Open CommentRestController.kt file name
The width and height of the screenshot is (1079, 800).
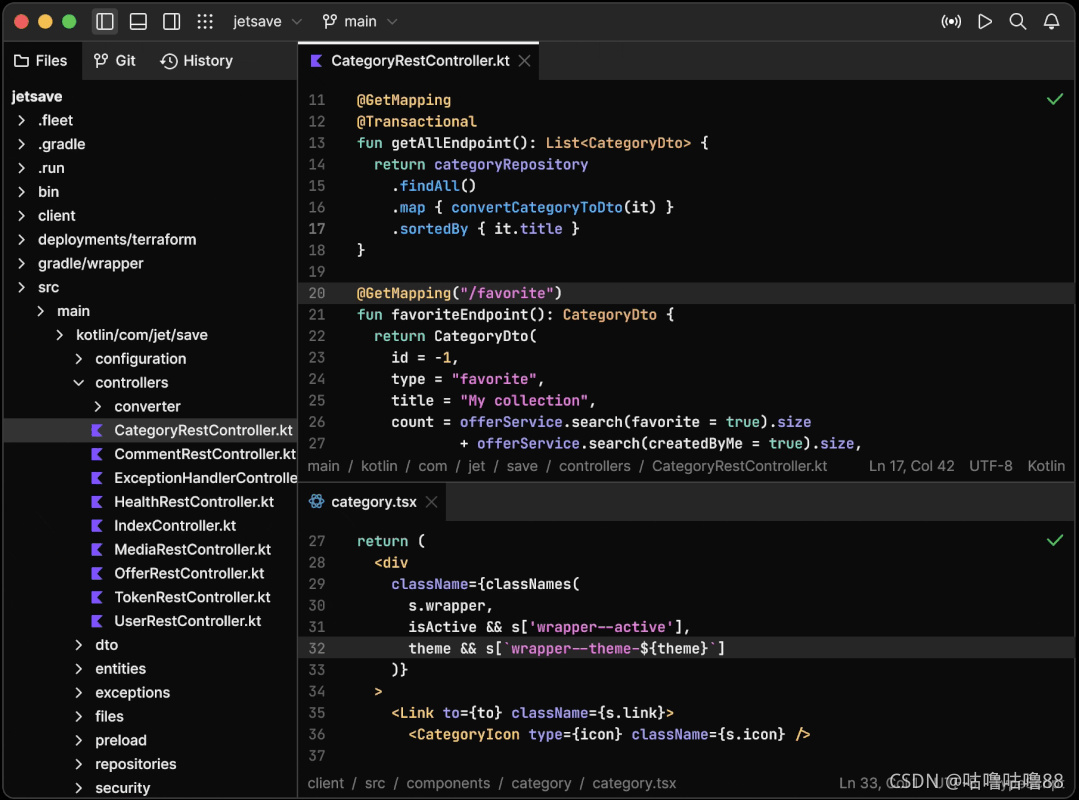coord(205,454)
